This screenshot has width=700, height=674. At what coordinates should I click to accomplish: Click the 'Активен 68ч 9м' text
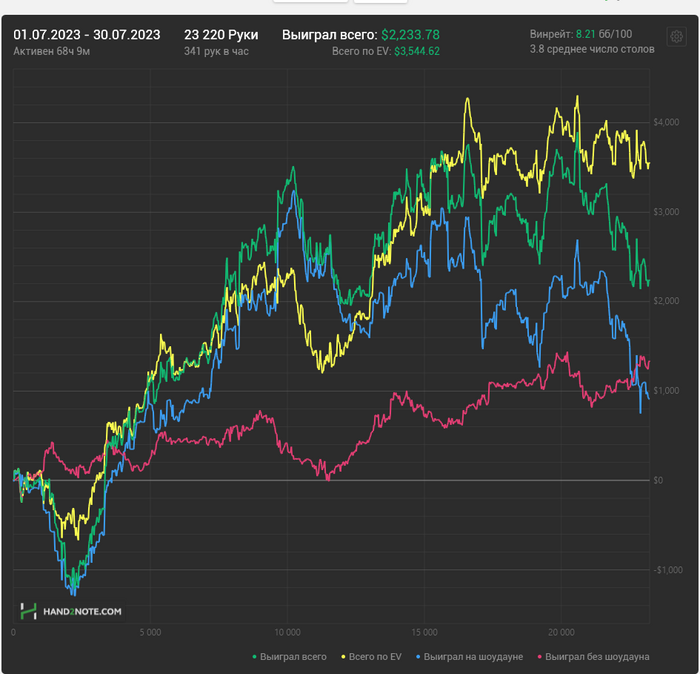[x=51, y=51]
